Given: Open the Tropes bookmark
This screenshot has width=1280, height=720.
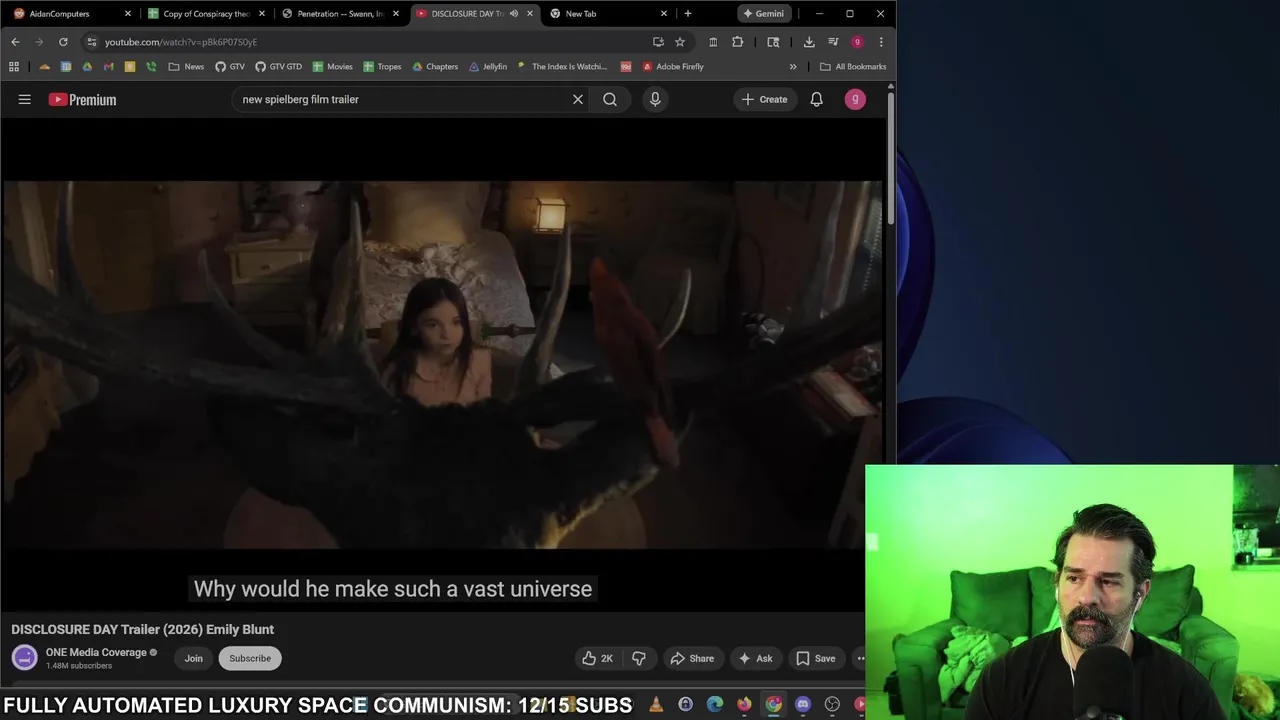Looking at the screenshot, I should click(x=382, y=67).
